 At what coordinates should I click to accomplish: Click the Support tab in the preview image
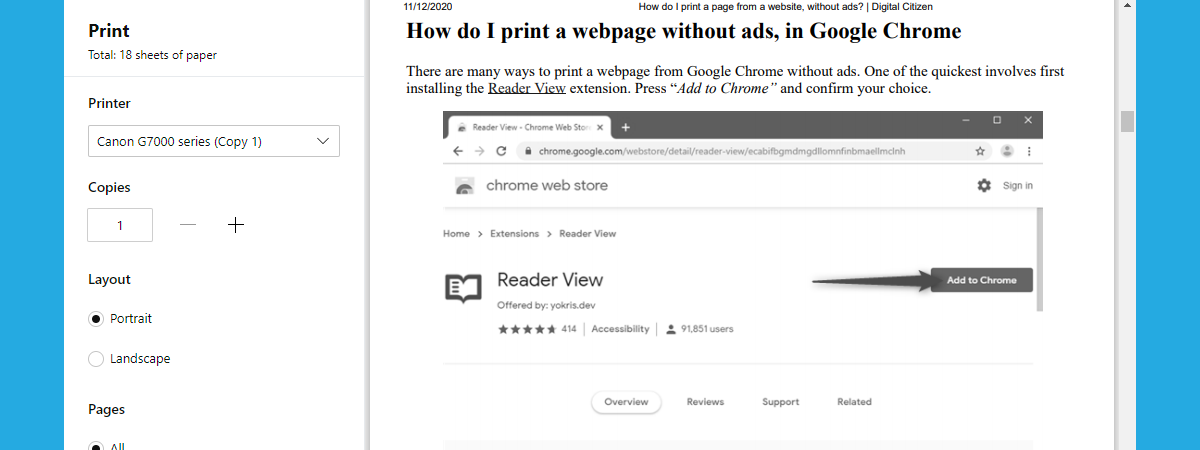click(x=780, y=402)
